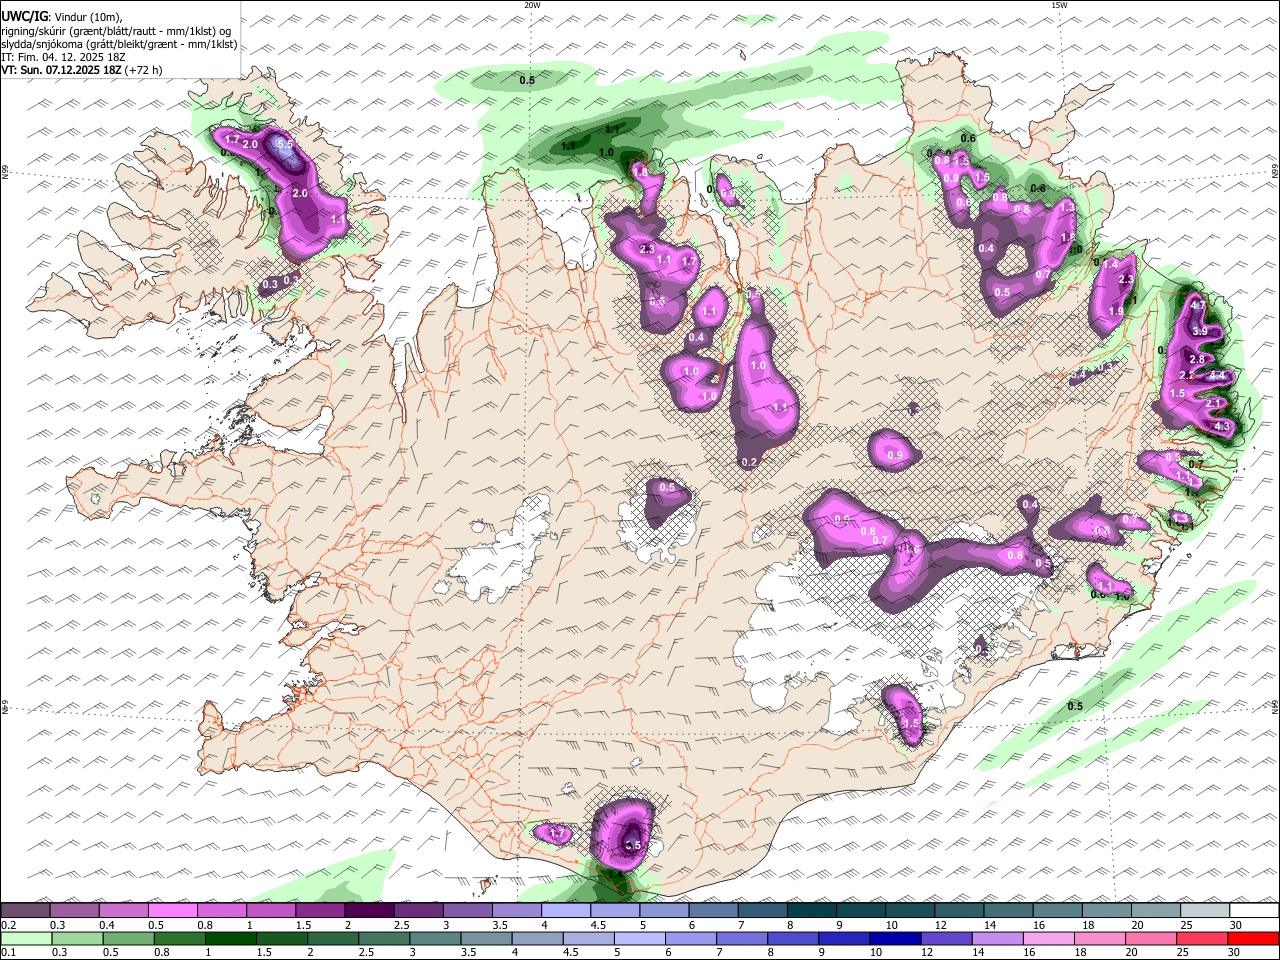Screen dimensions: 1280x960
Task: Click the dark mauve 0.2 snow legend swatch
Action: pos(25,910)
